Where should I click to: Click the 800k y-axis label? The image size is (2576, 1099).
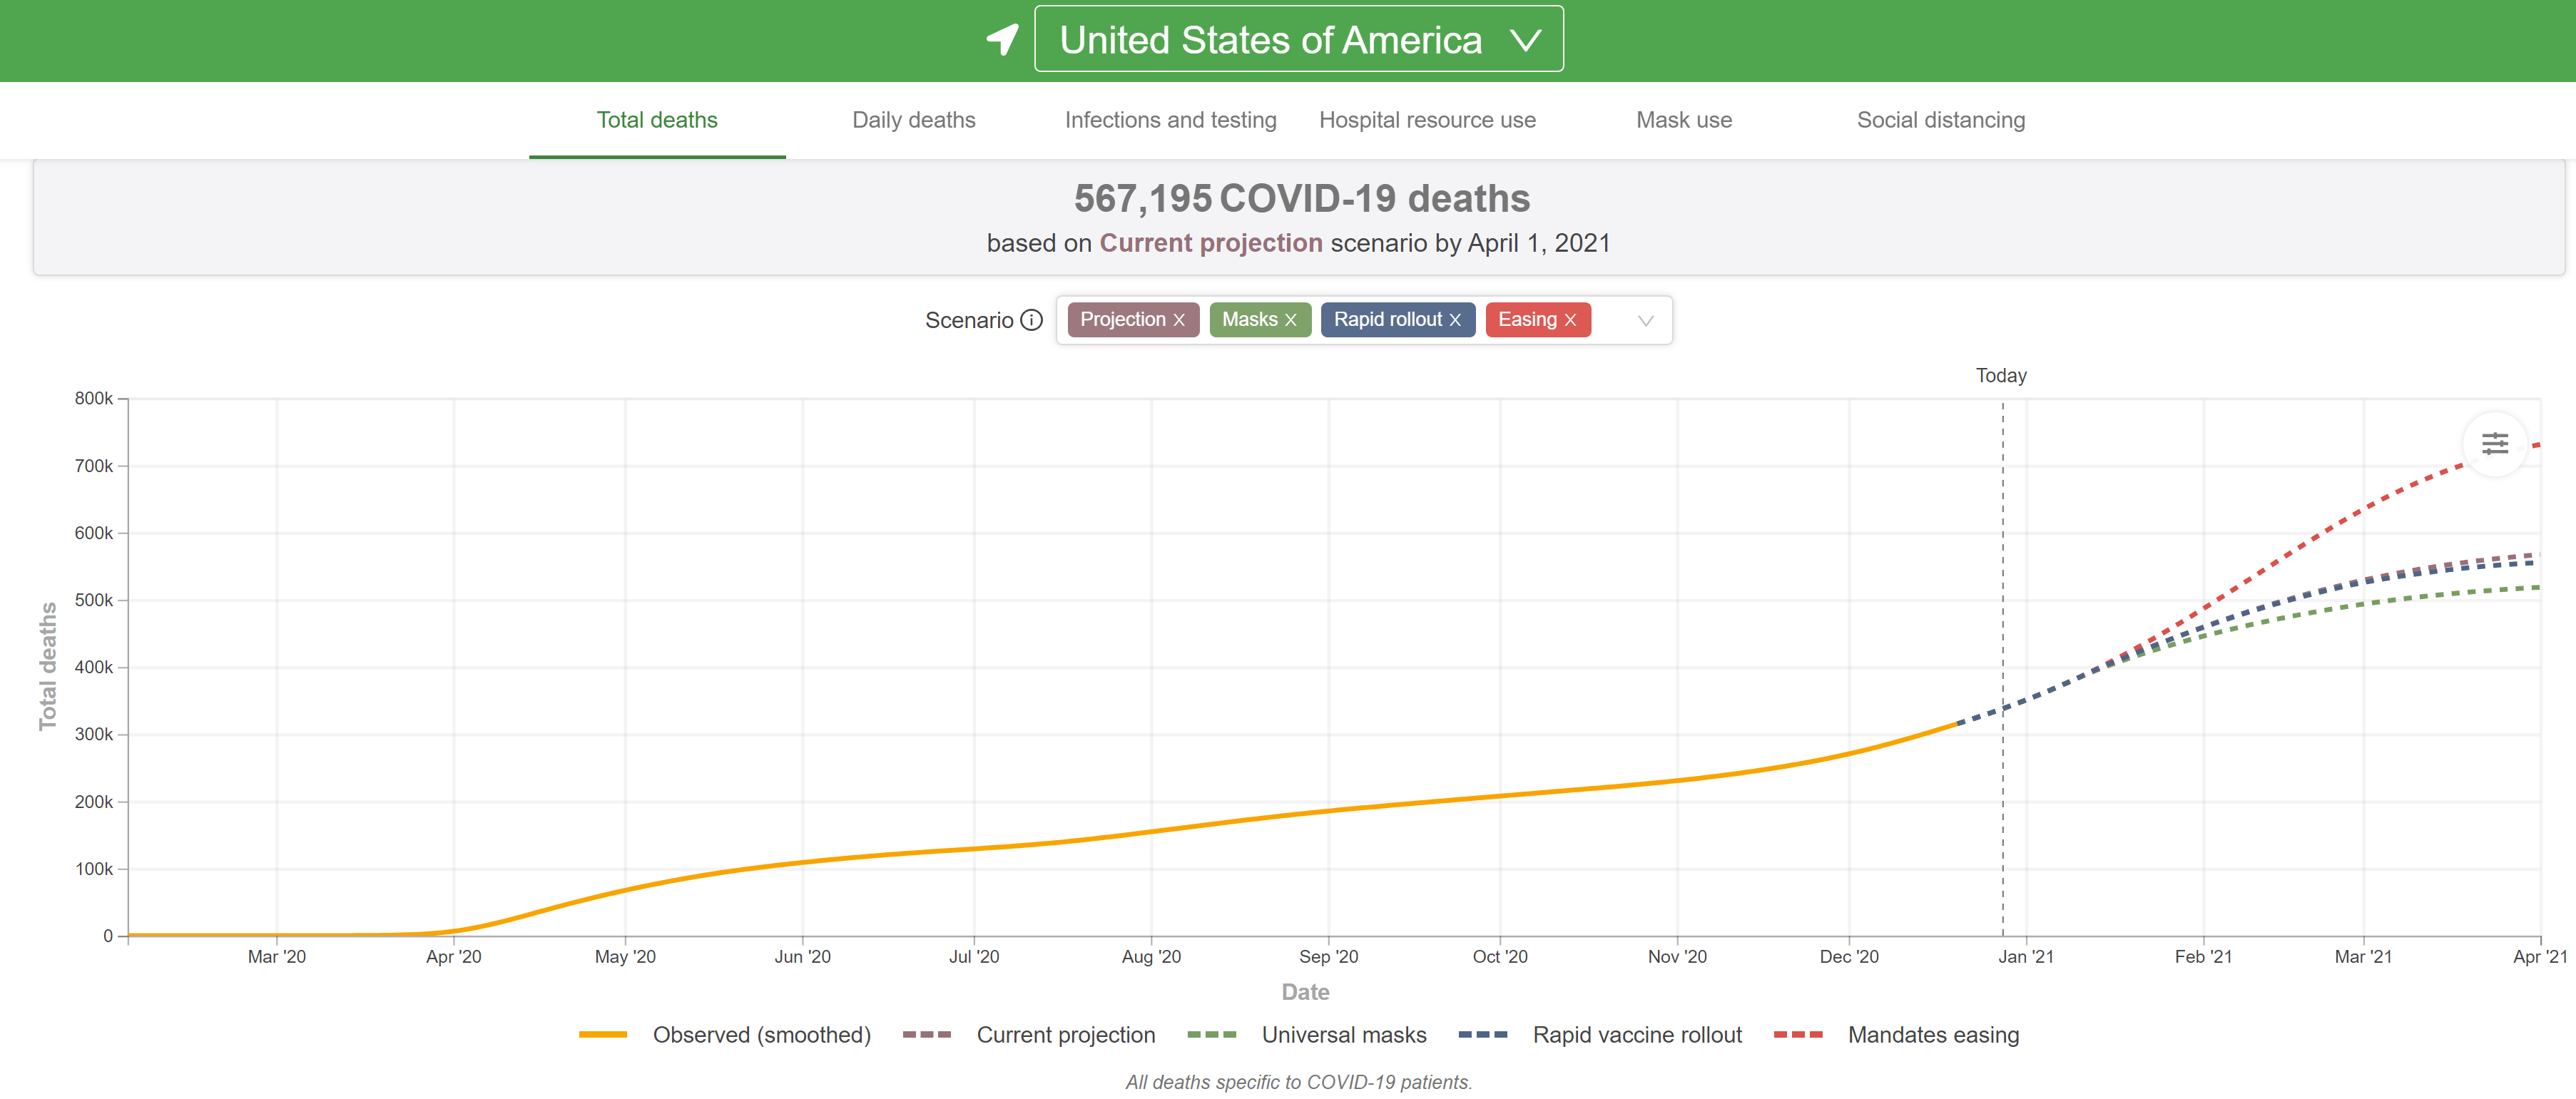point(94,398)
